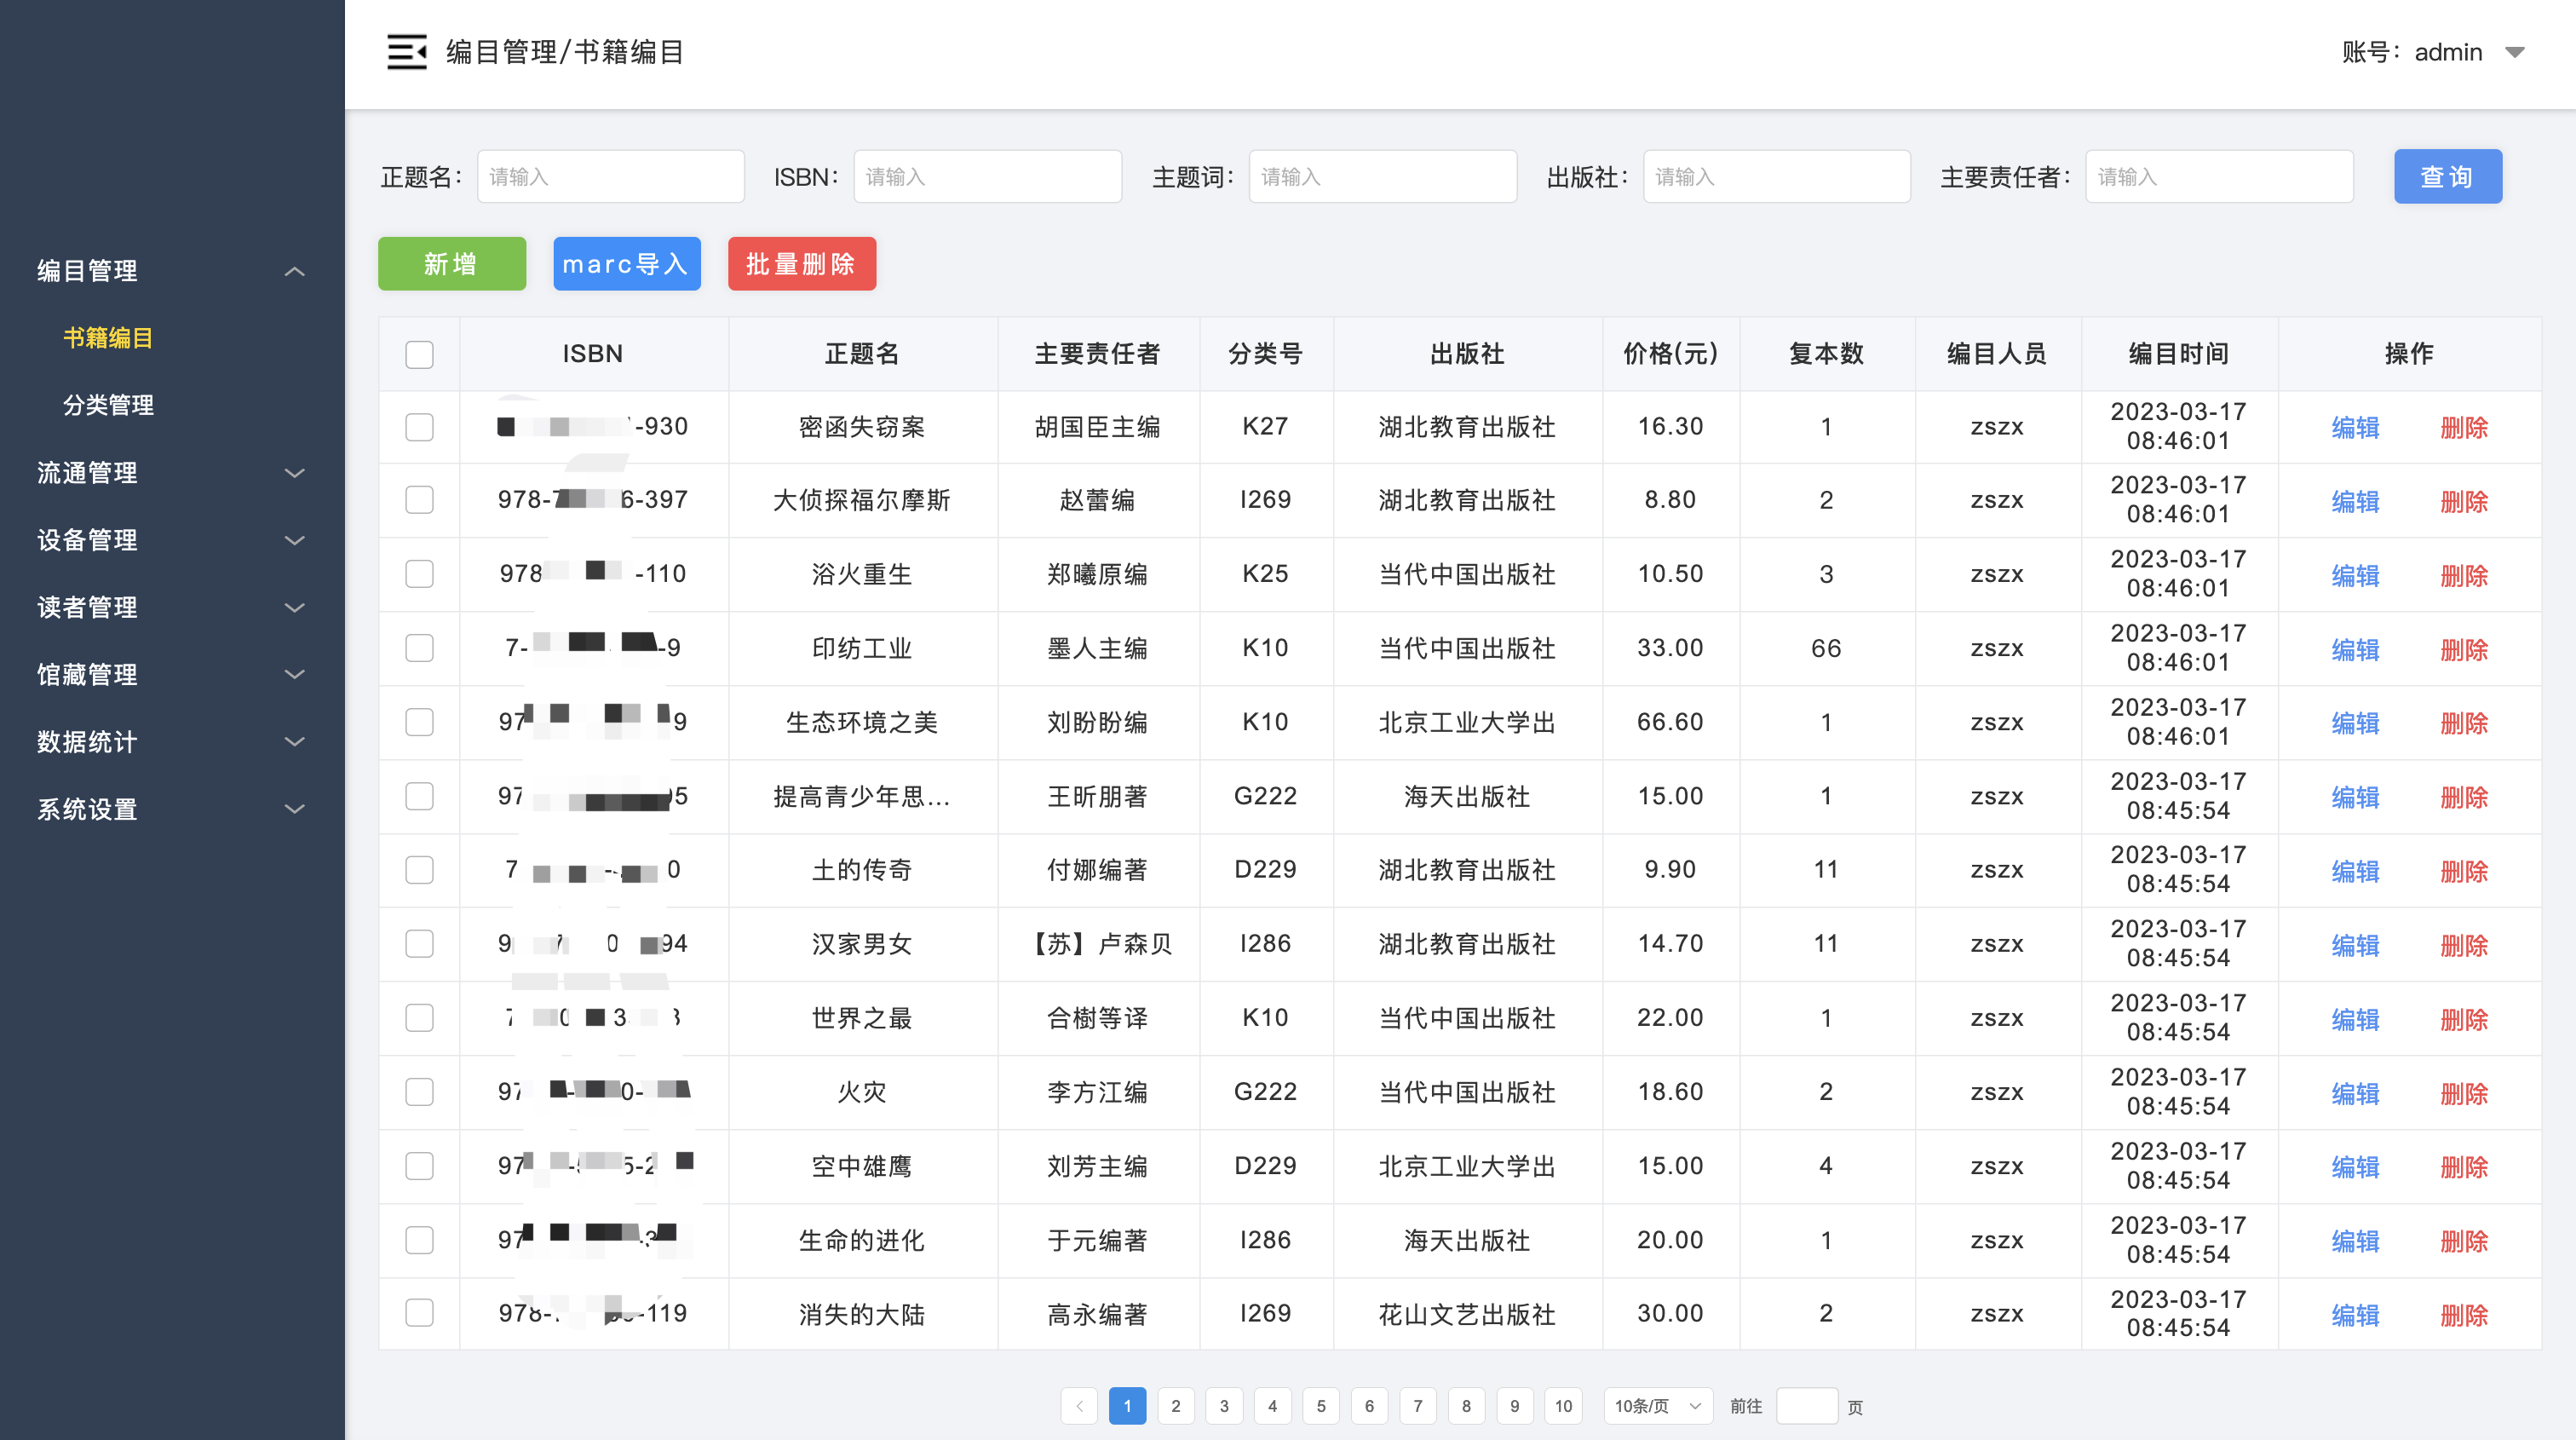Viewport: 2576px width, 1440px height.
Task: Focus the 正题名 search input
Action: (x=610, y=177)
